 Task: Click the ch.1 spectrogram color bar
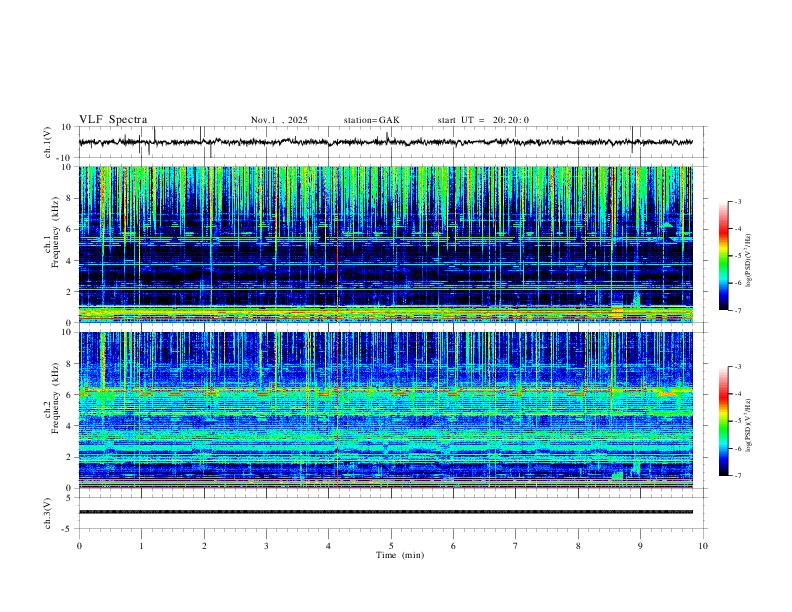[x=724, y=256]
